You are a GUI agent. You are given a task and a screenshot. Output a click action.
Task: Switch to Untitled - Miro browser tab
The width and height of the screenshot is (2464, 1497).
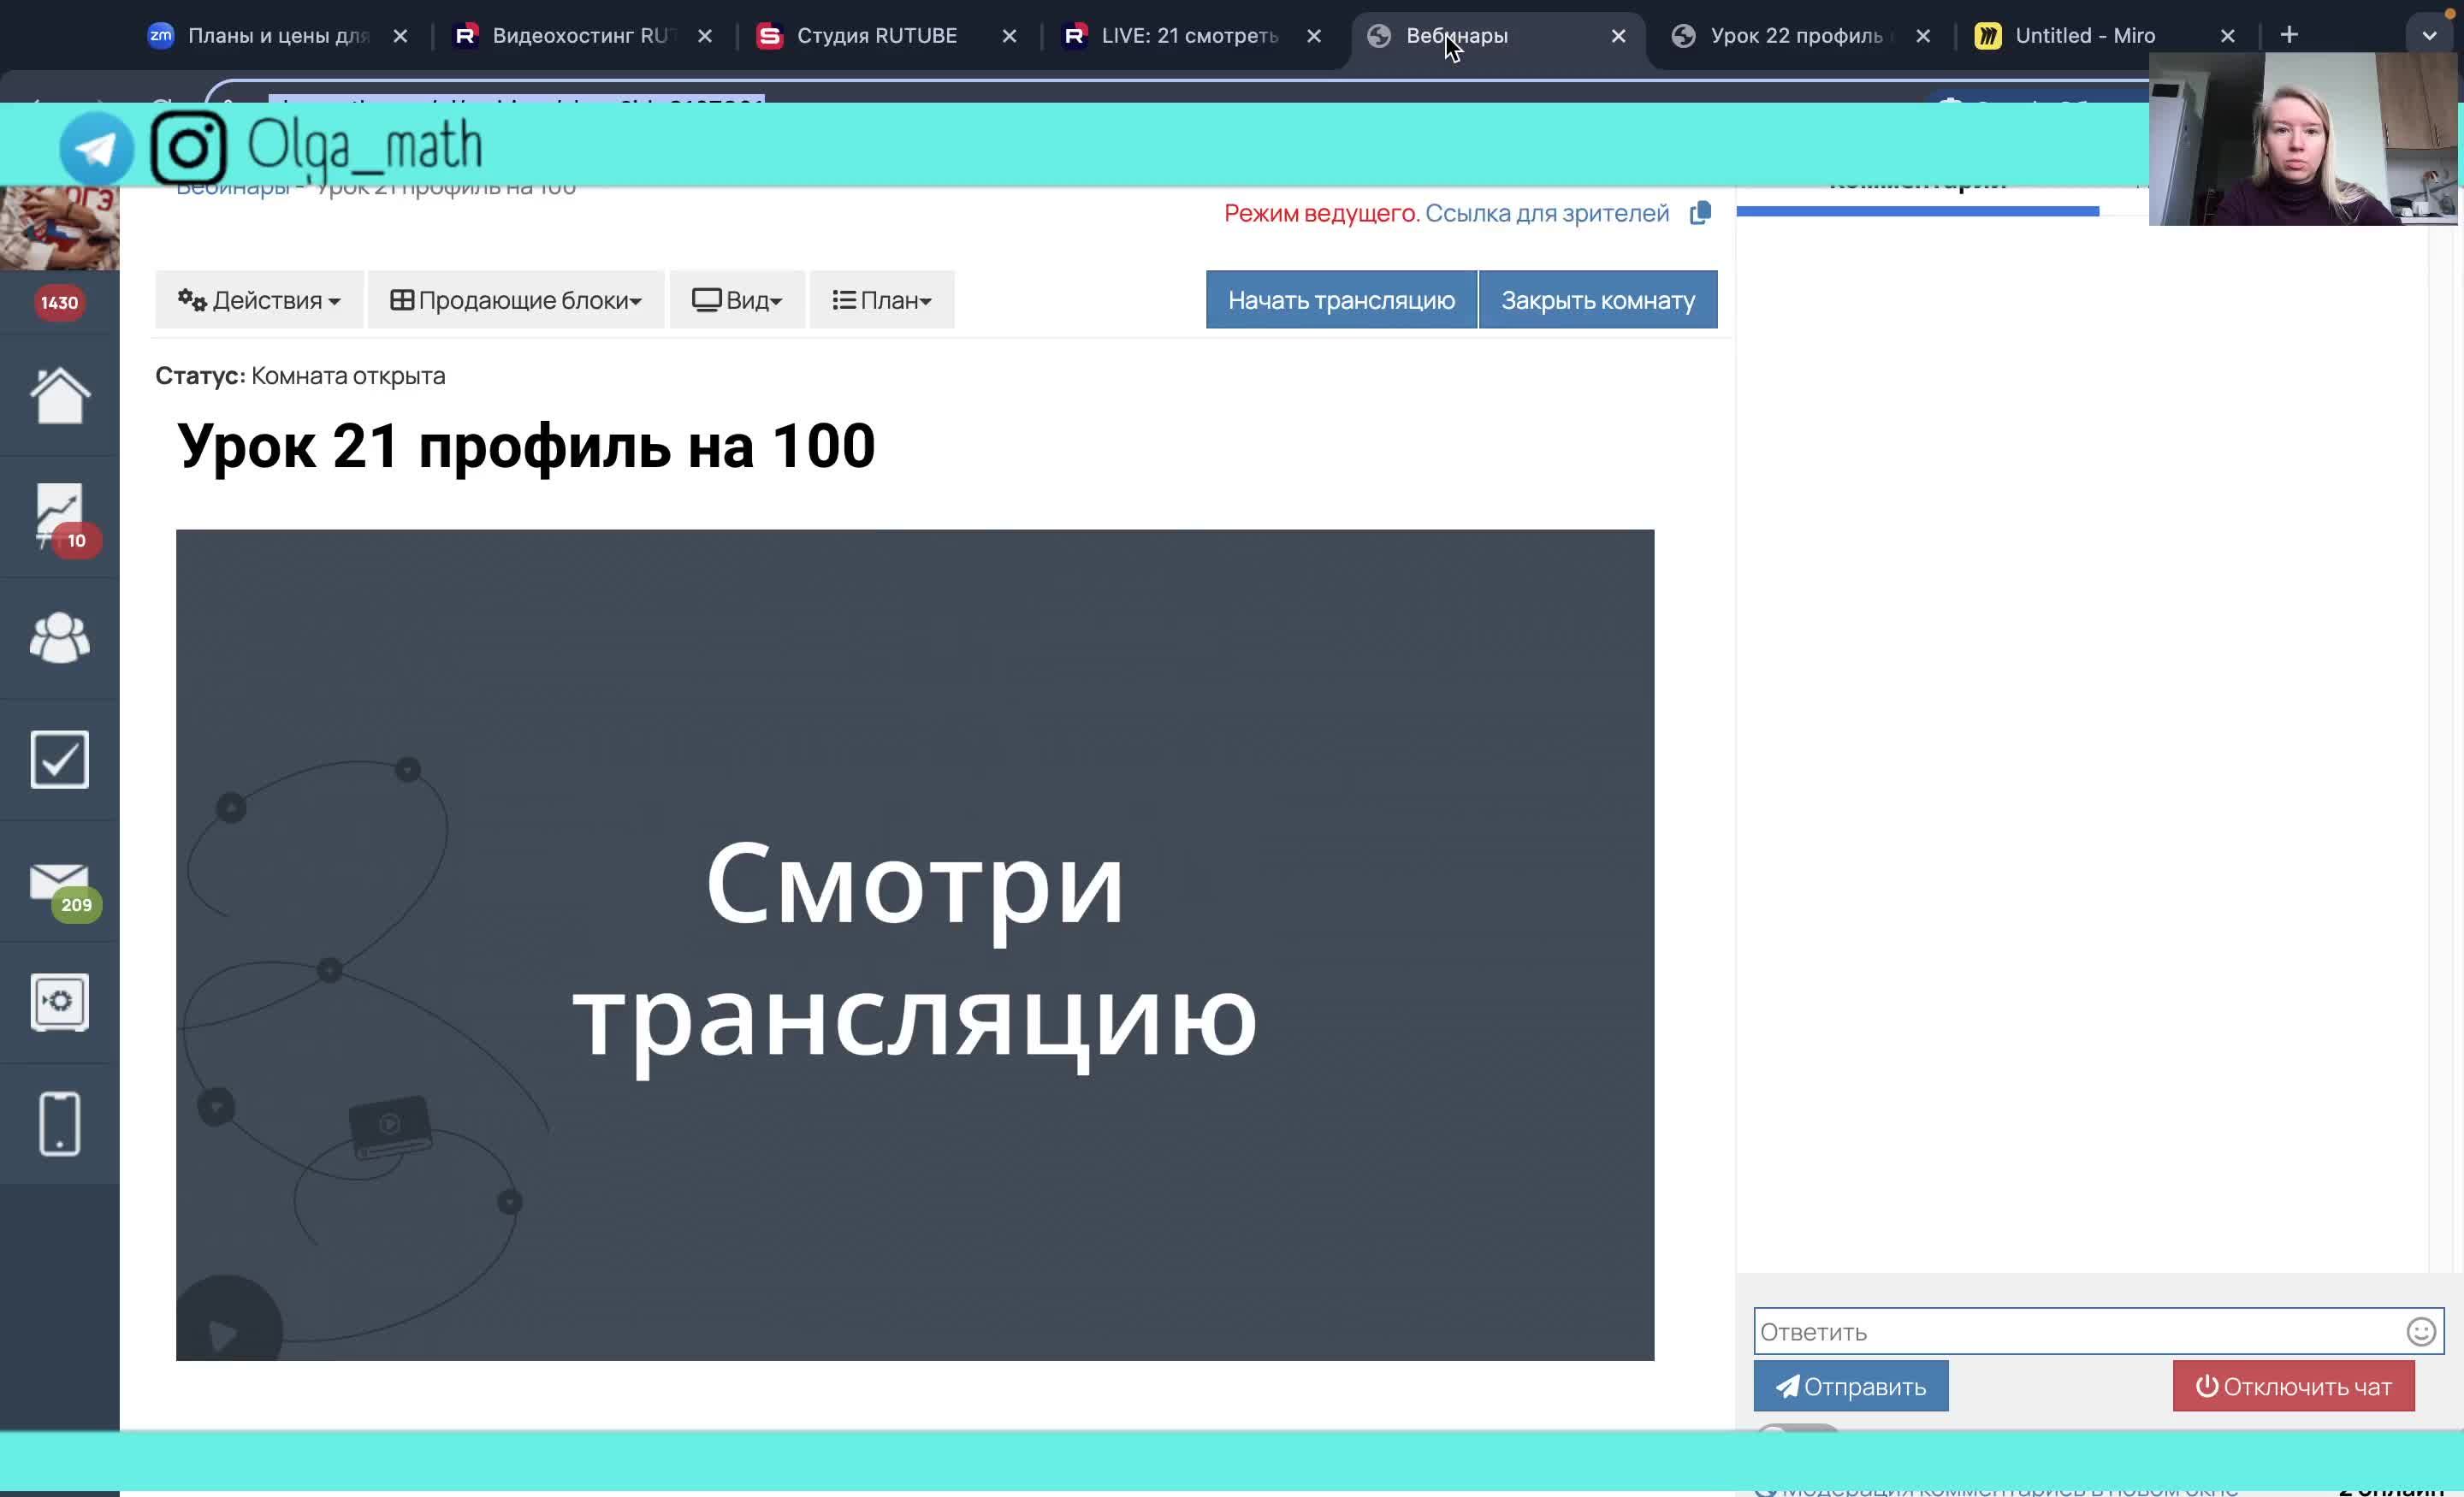[x=2084, y=36]
